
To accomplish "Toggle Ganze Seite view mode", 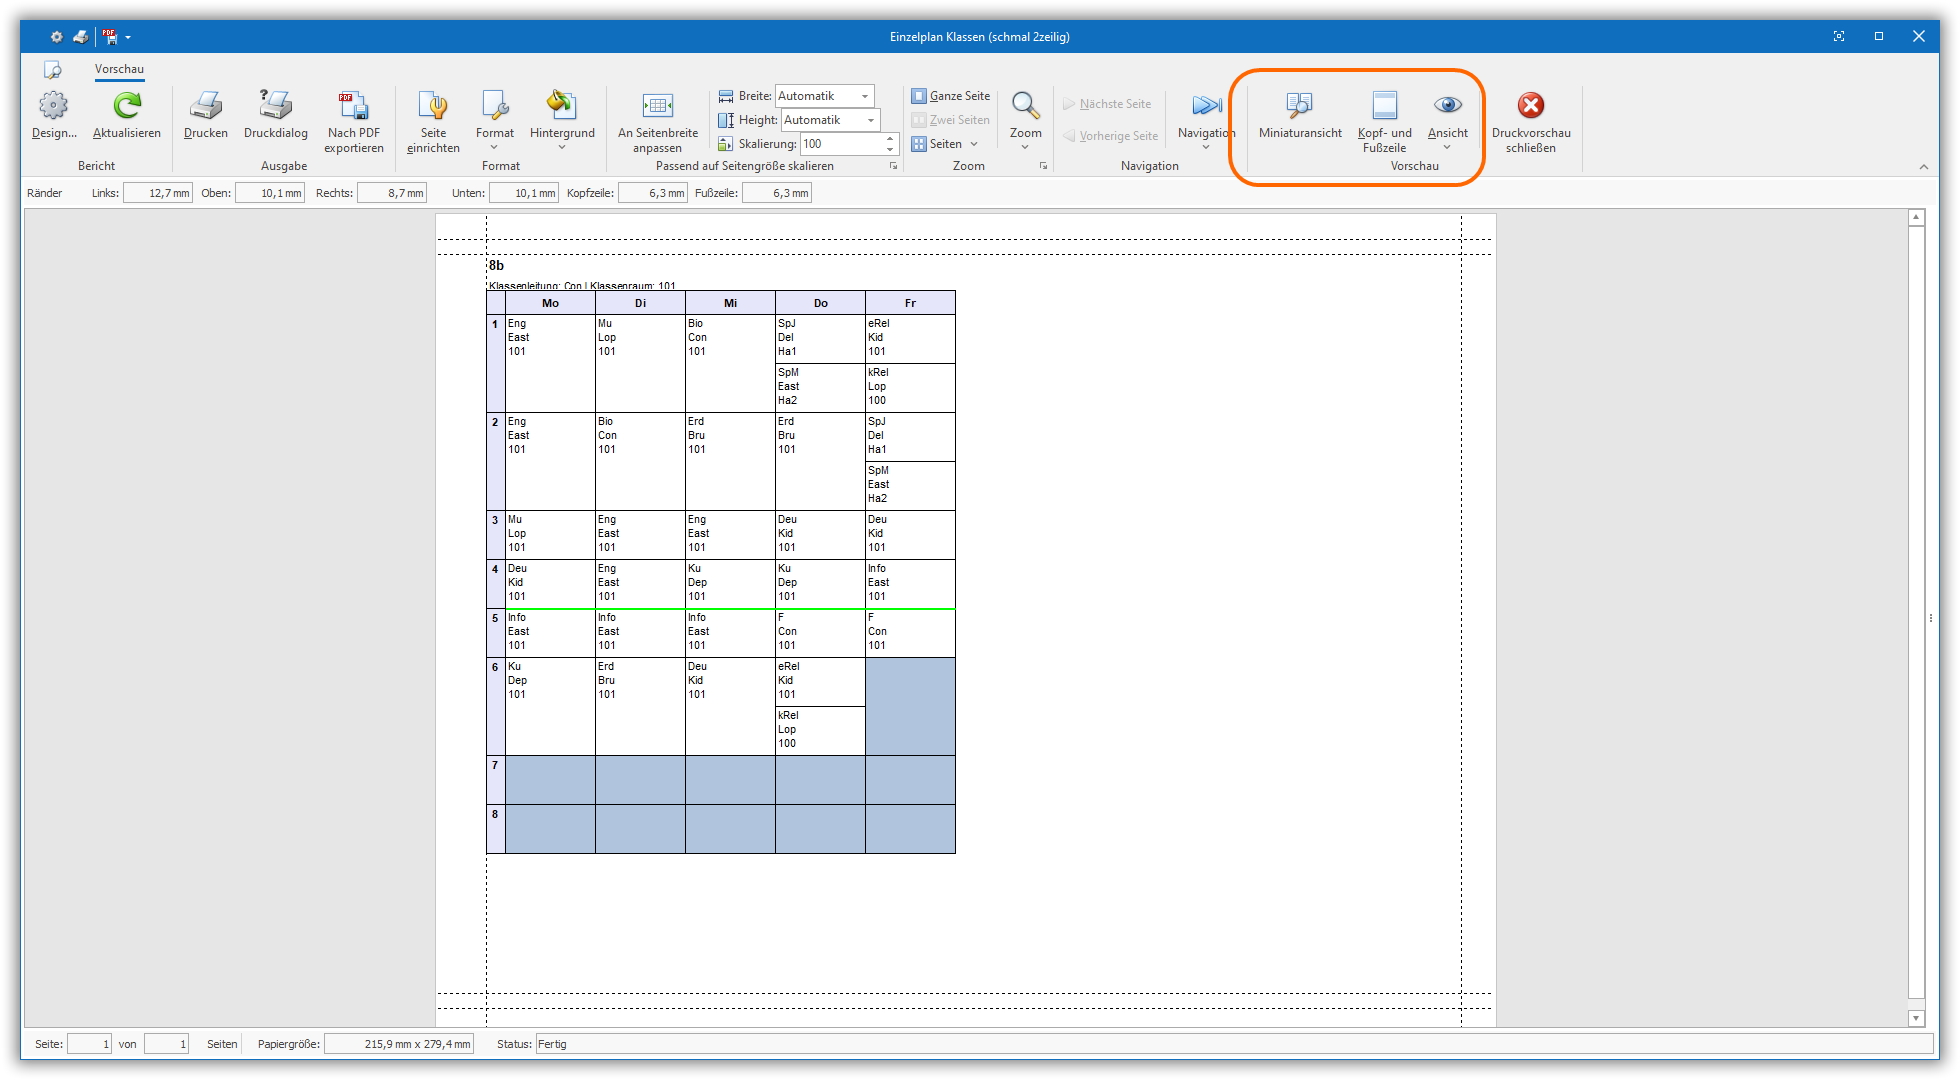I will coord(950,96).
